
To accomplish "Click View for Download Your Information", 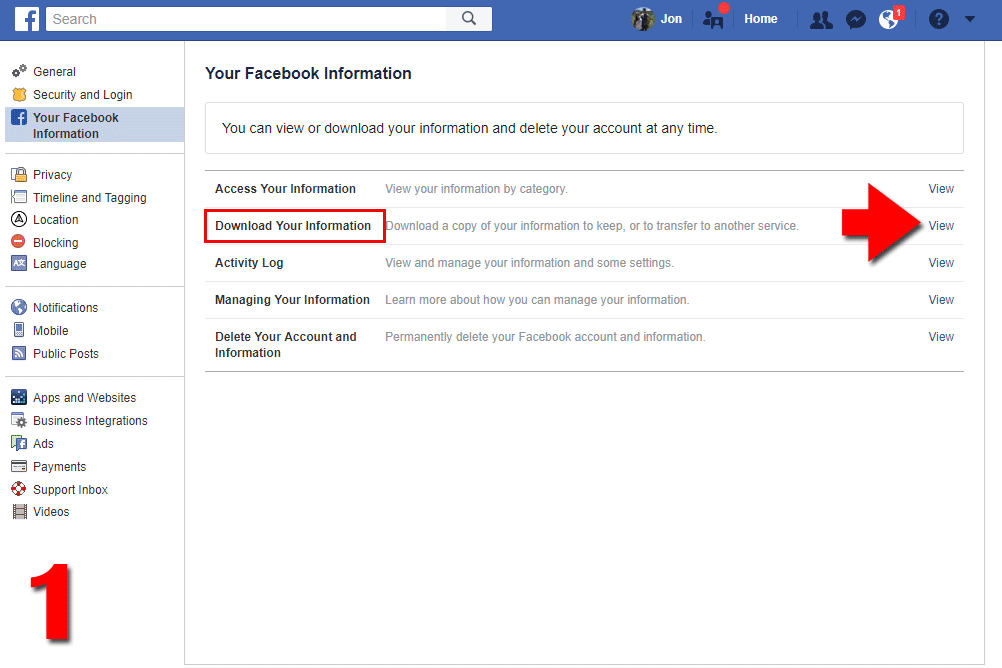I will (x=941, y=226).
